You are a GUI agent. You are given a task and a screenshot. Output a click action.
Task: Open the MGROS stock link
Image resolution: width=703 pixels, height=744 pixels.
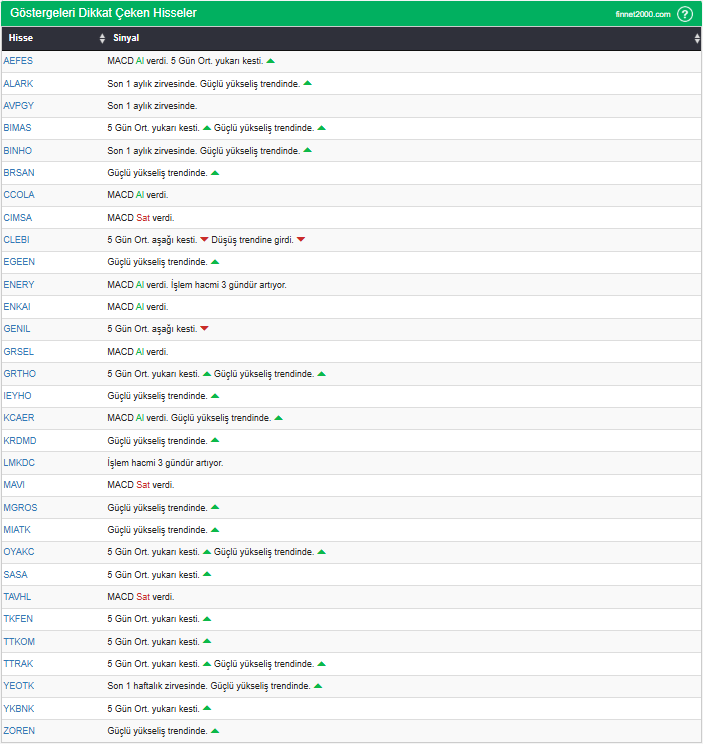[20, 508]
